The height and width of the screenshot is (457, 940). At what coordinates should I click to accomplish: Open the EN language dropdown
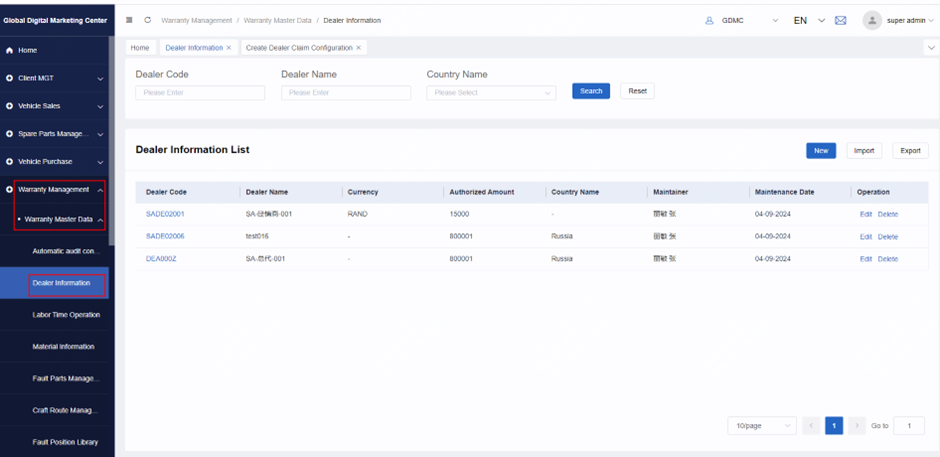pos(821,20)
